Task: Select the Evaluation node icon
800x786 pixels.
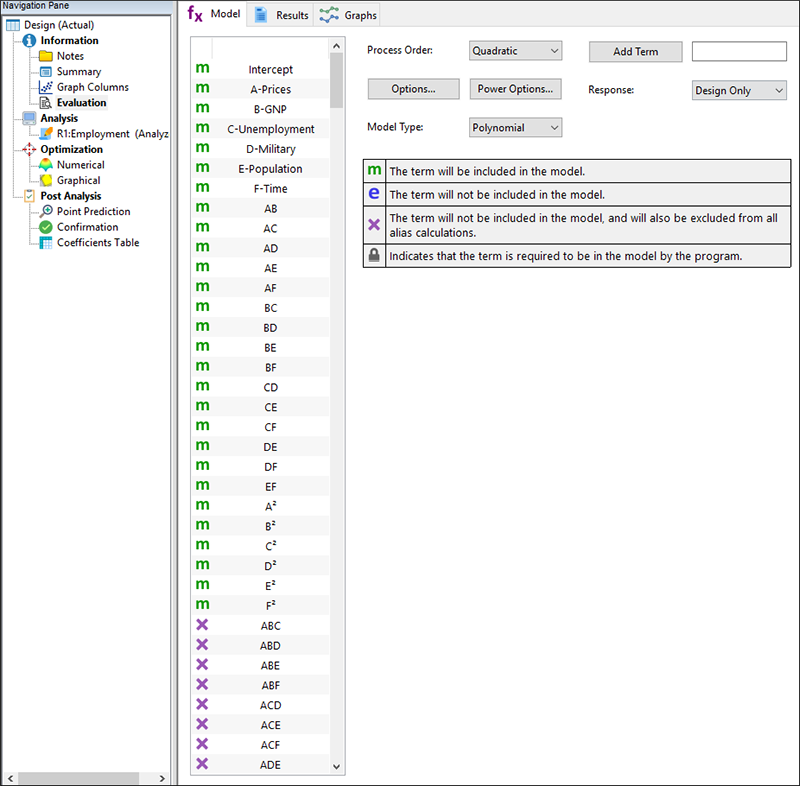Action: (x=46, y=103)
